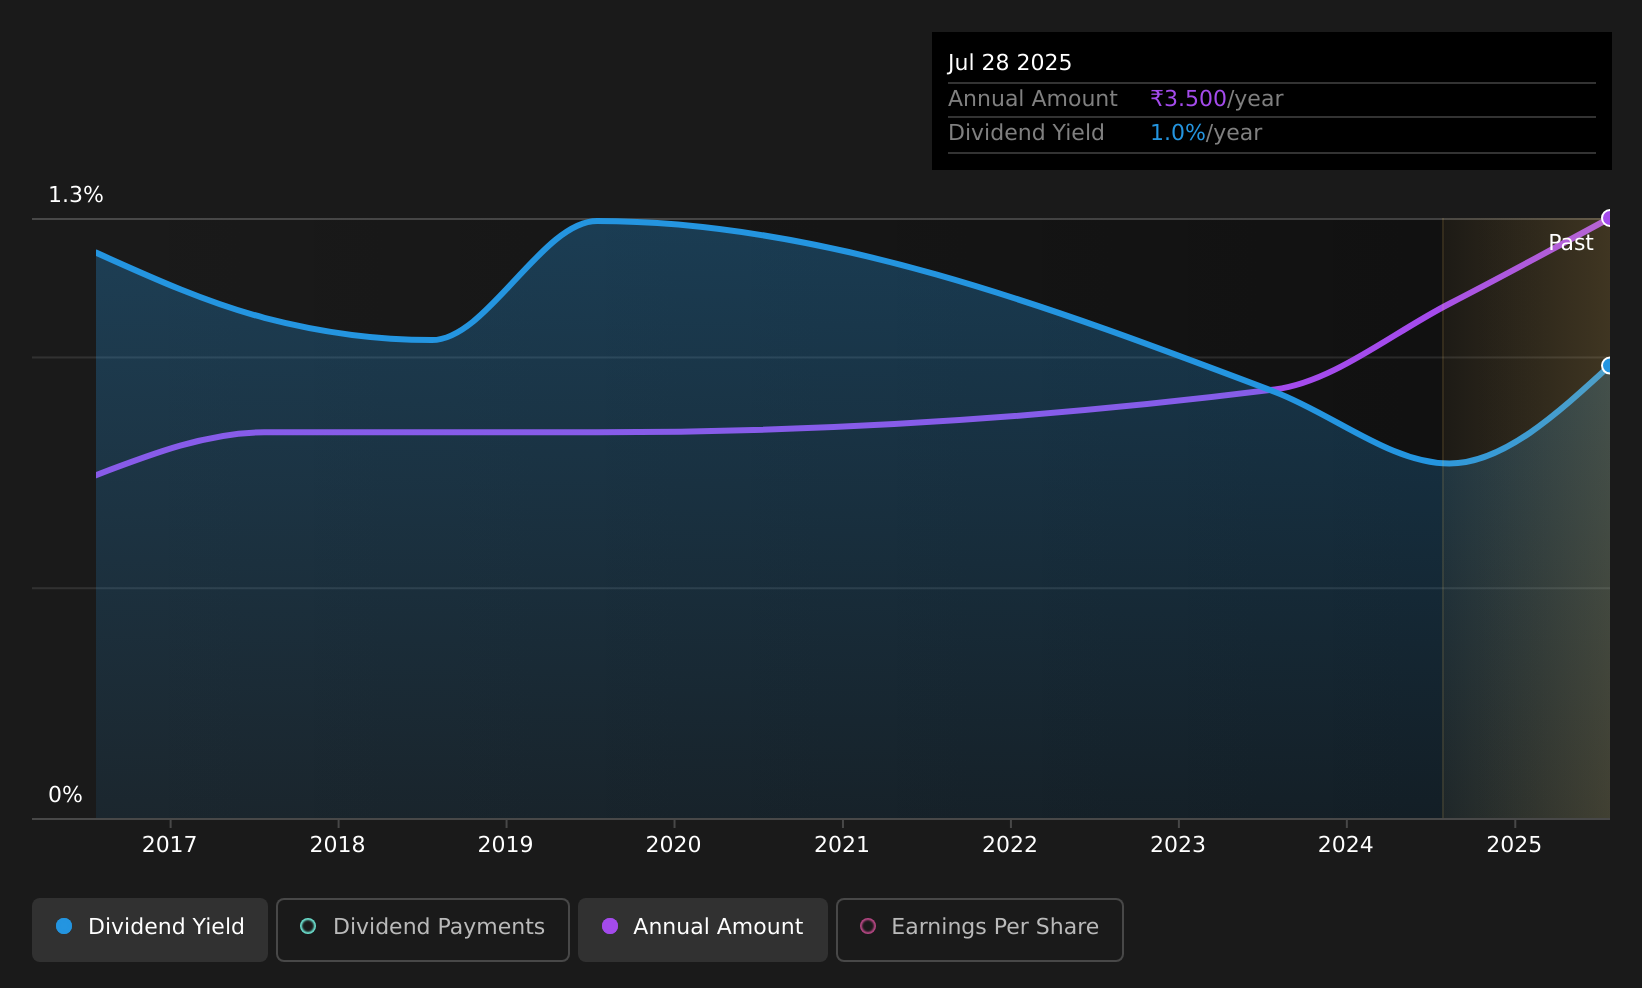Click the 2021 x-axis label

click(x=842, y=845)
